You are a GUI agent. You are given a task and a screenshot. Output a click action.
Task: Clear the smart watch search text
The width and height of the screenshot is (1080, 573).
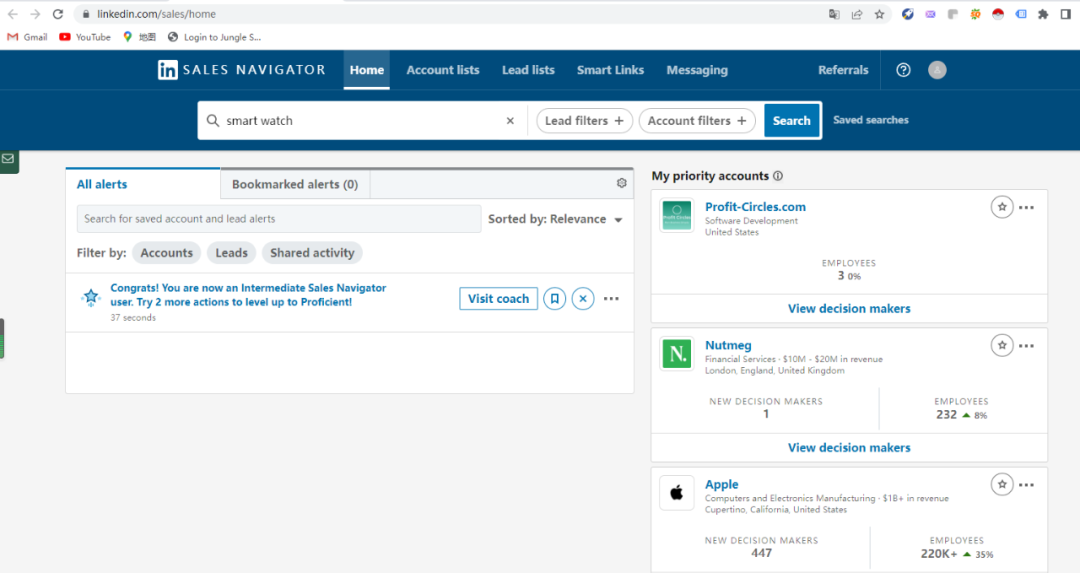510,121
